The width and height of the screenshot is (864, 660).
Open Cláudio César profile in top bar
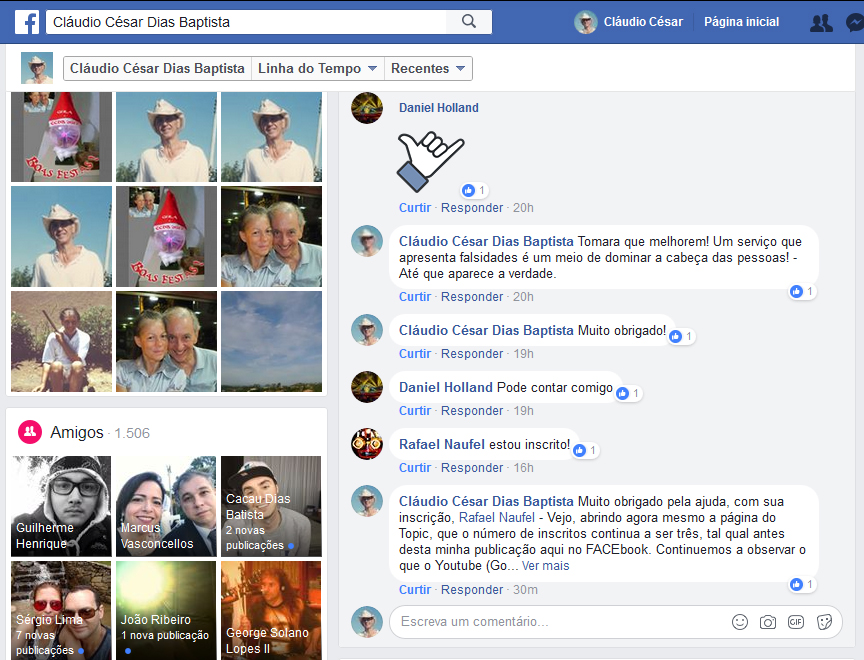tap(629, 22)
